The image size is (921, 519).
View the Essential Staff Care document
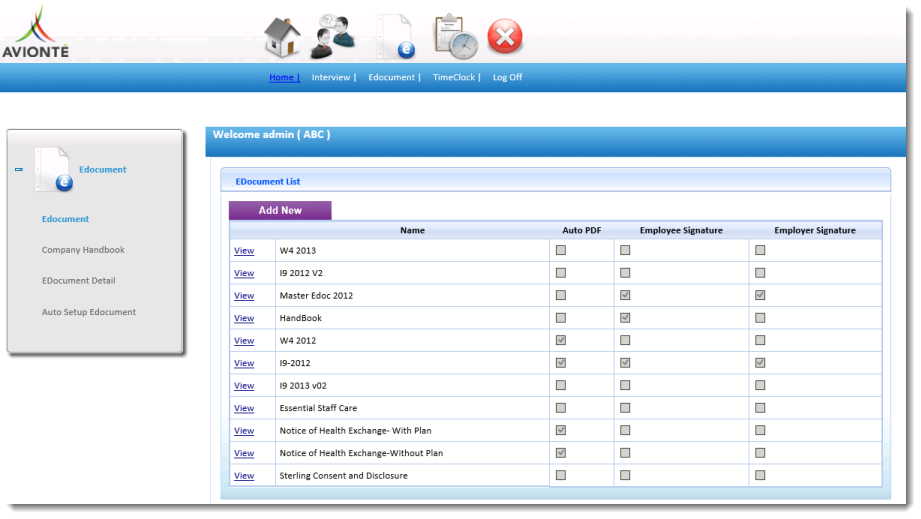point(244,408)
